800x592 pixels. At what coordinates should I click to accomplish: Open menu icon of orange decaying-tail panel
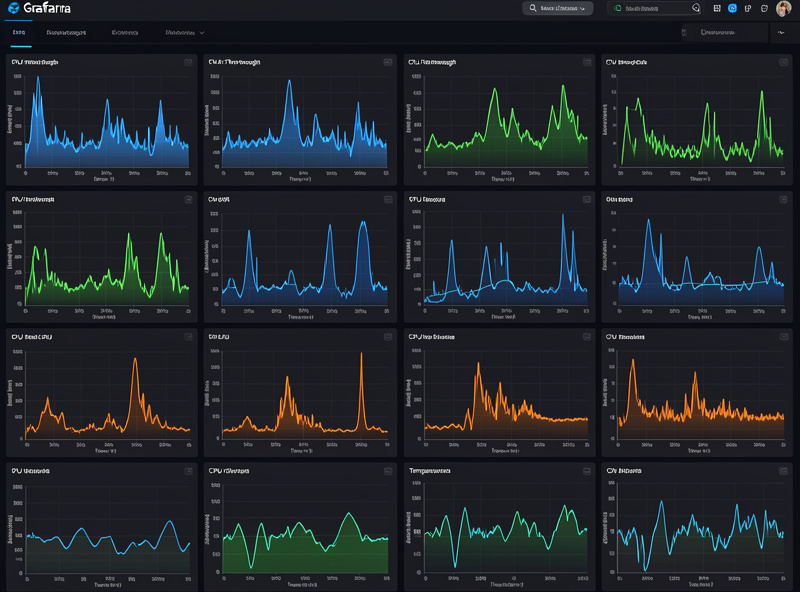tap(587, 336)
